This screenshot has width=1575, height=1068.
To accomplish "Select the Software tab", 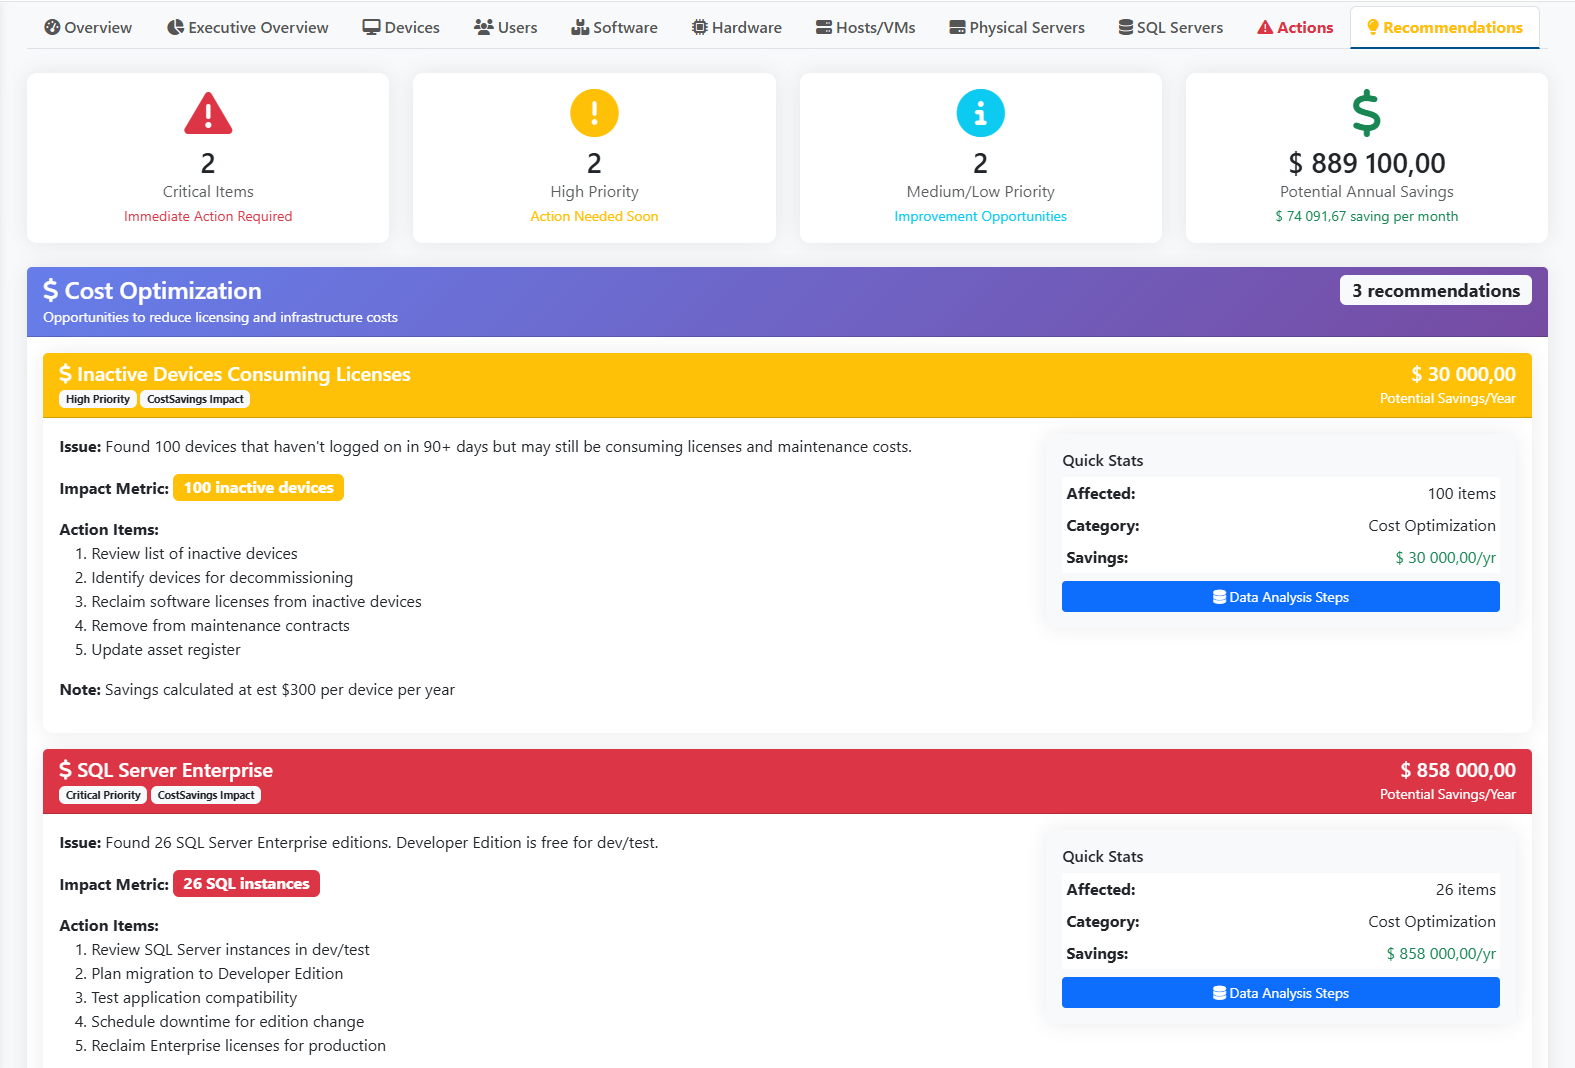I will [x=614, y=28].
